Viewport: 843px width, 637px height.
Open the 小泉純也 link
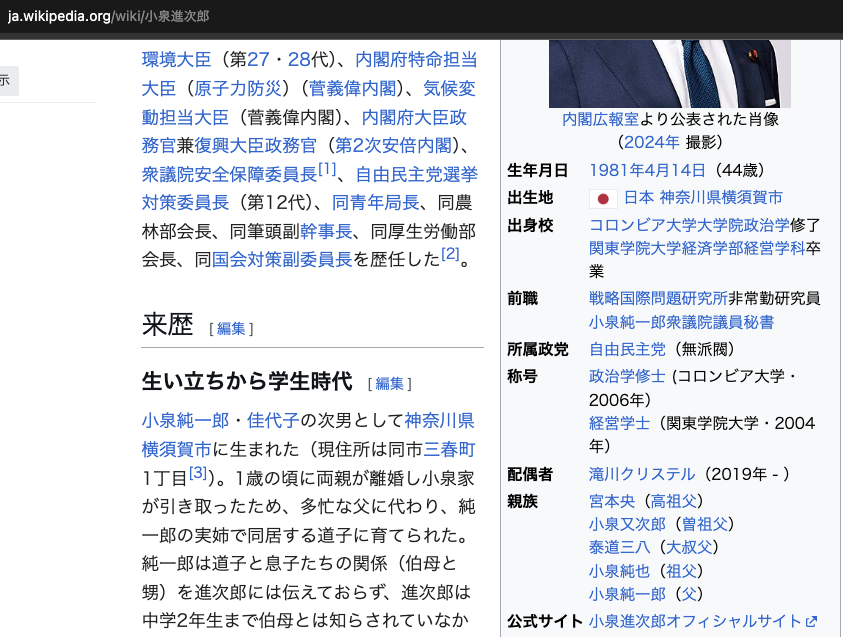point(620,571)
